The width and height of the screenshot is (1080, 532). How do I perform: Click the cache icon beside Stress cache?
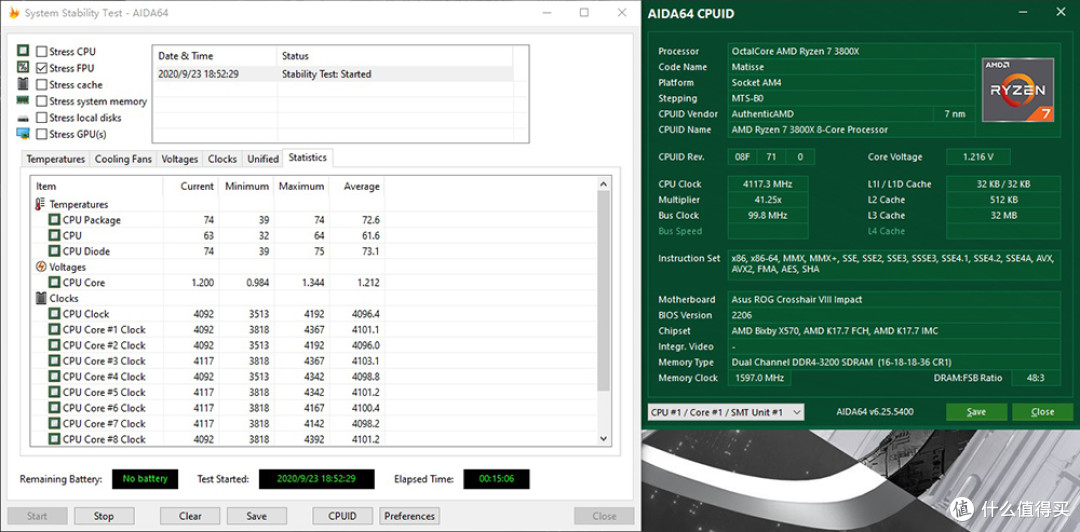(x=23, y=84)
